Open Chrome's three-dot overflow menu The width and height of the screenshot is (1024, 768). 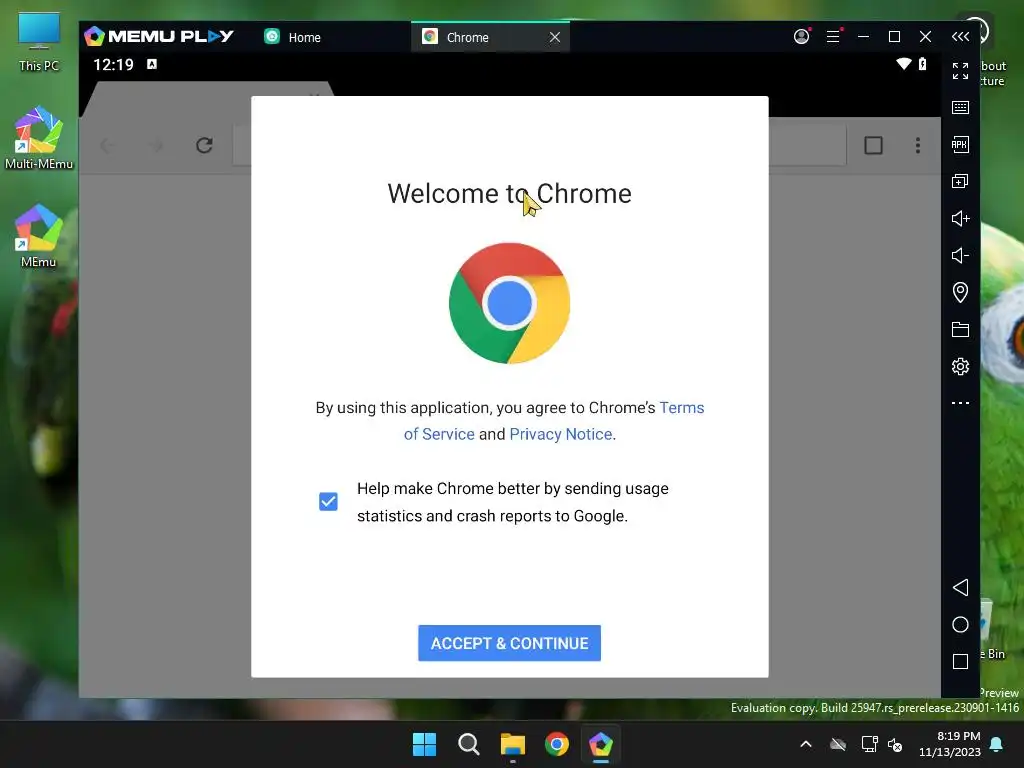(x=918, y=145)
